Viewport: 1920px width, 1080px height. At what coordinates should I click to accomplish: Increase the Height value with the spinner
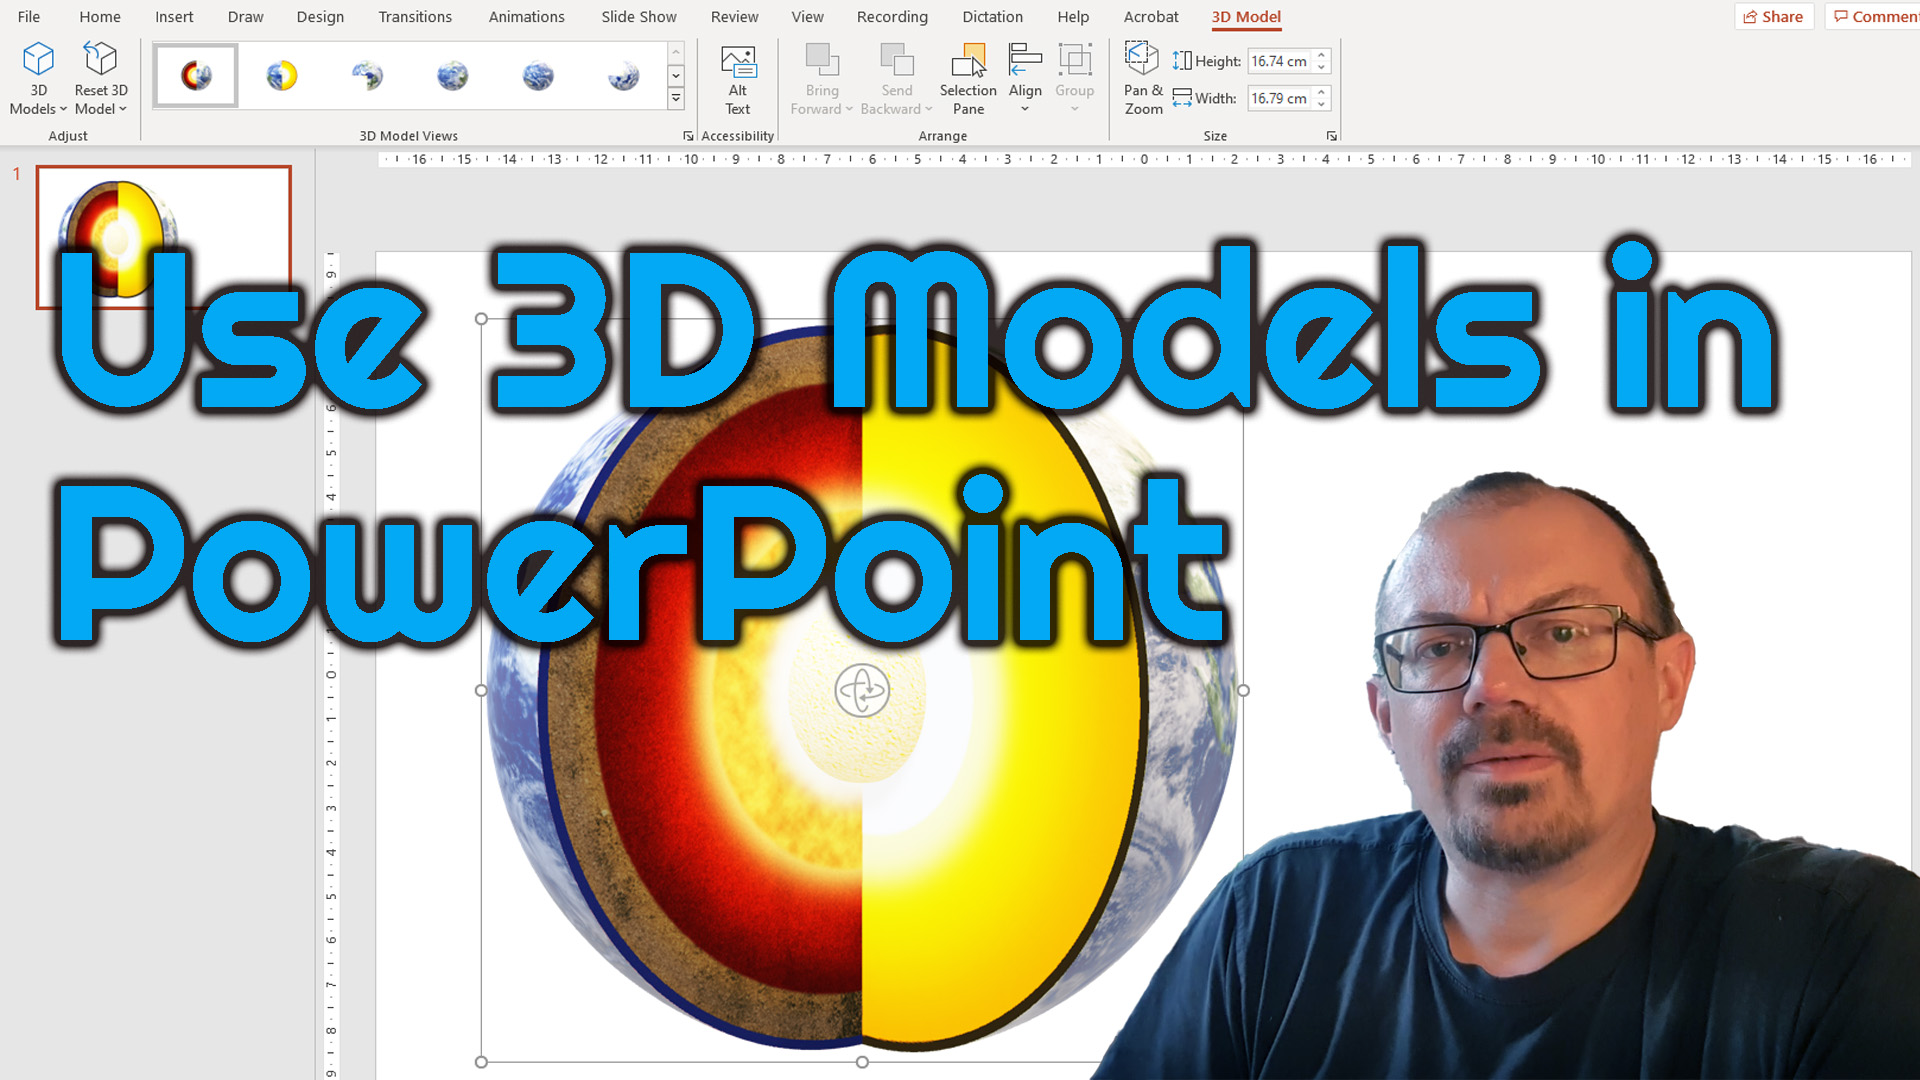tap(1321, 55)
